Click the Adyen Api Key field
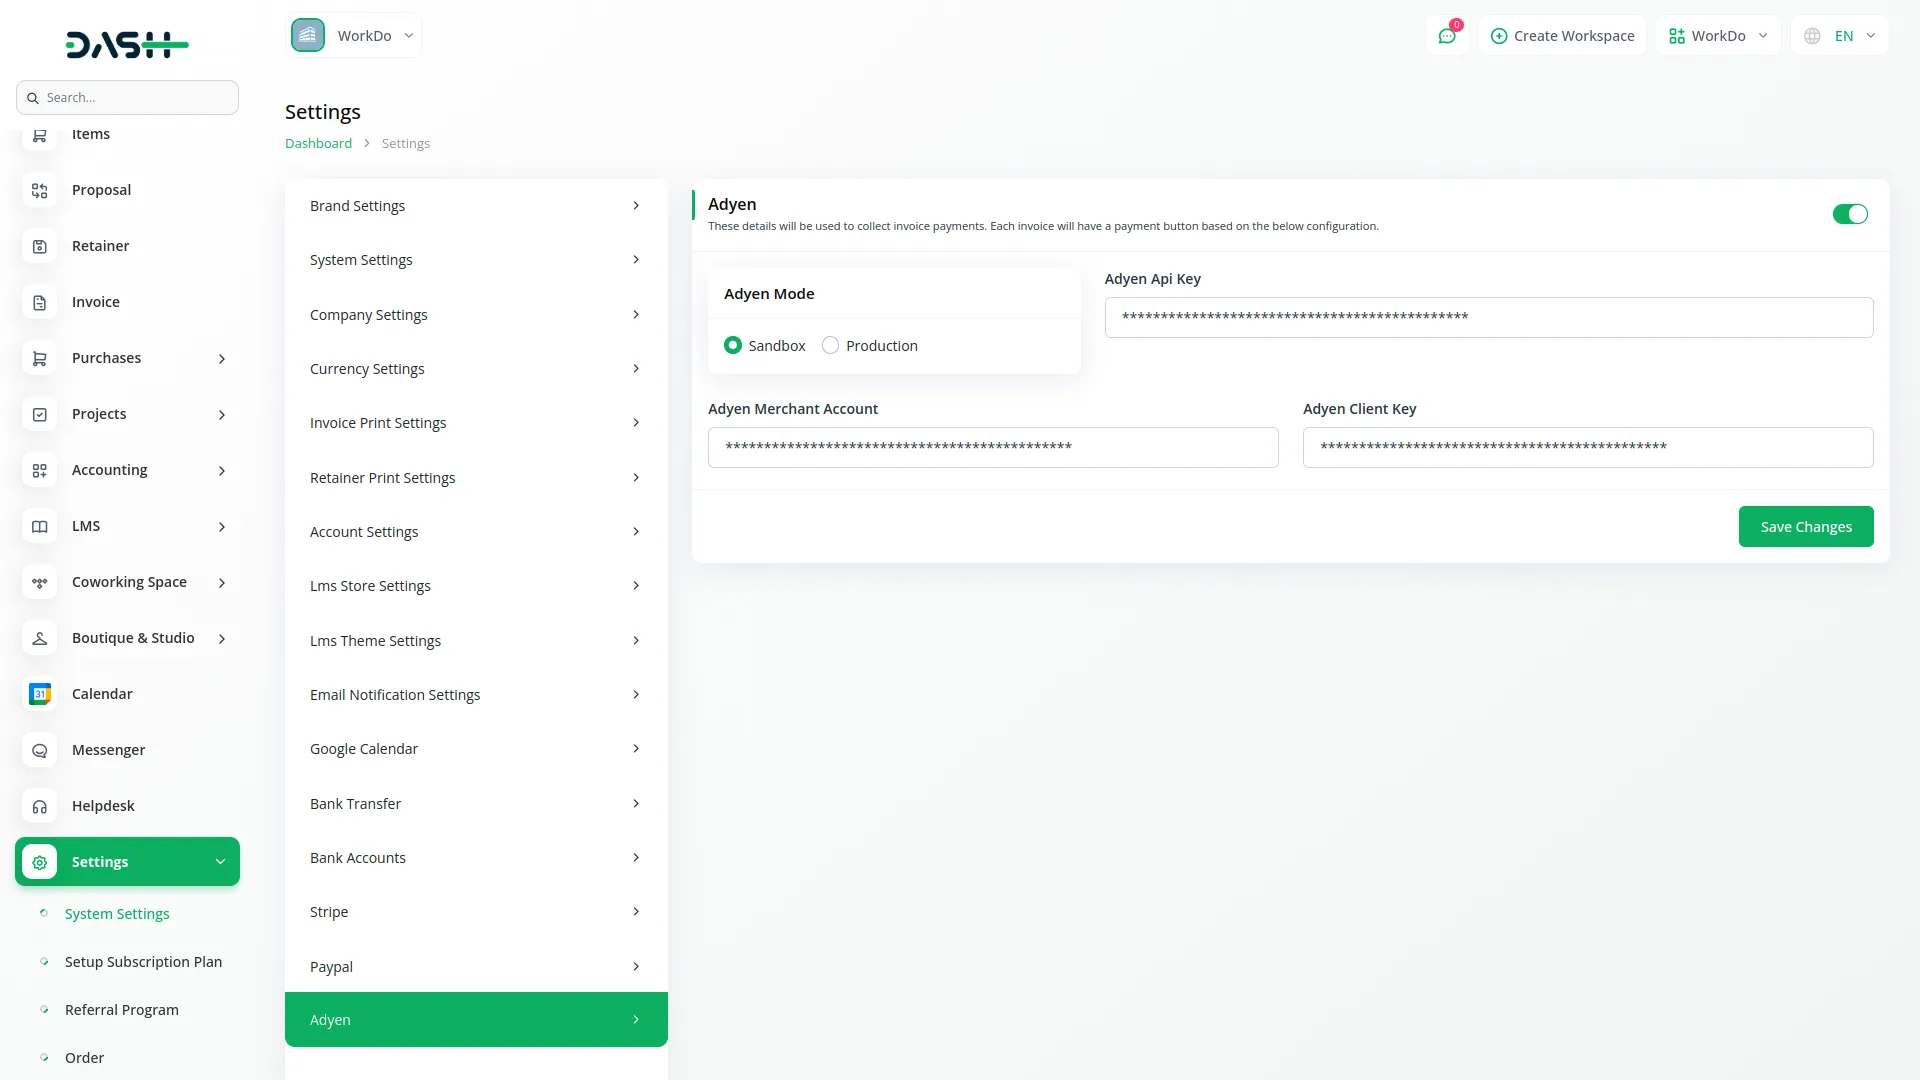Image resolution: width=1920 pixels, height=1080 pixels. click(x=1488, y=316)
